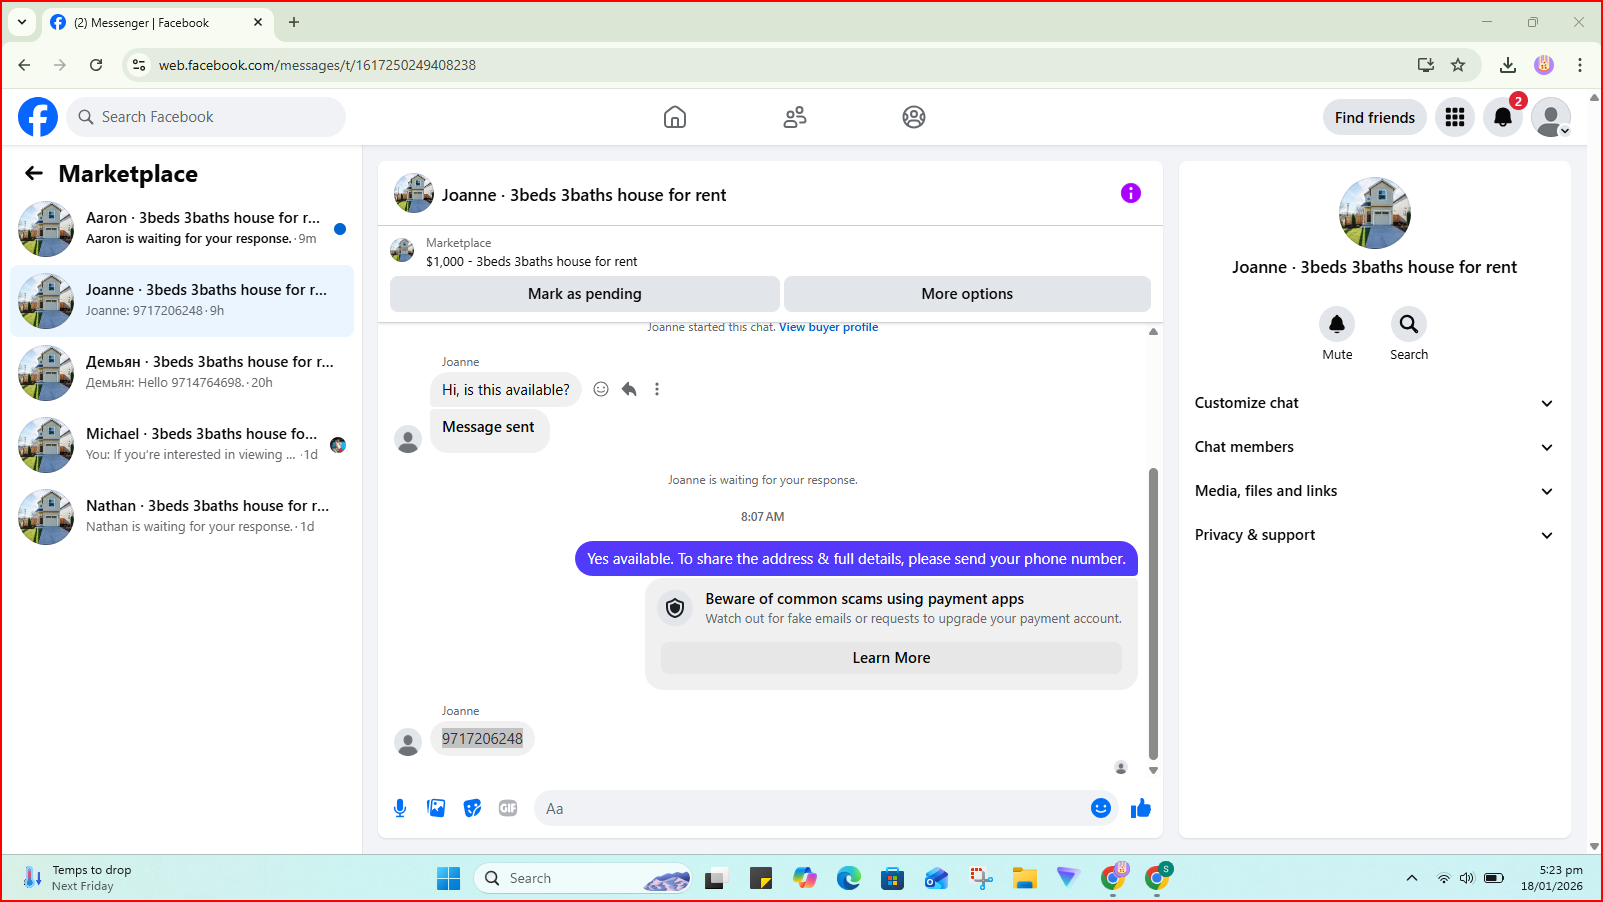Open More options for listing
Screen dimensions: 1603x902
click(x=967, y=294)
